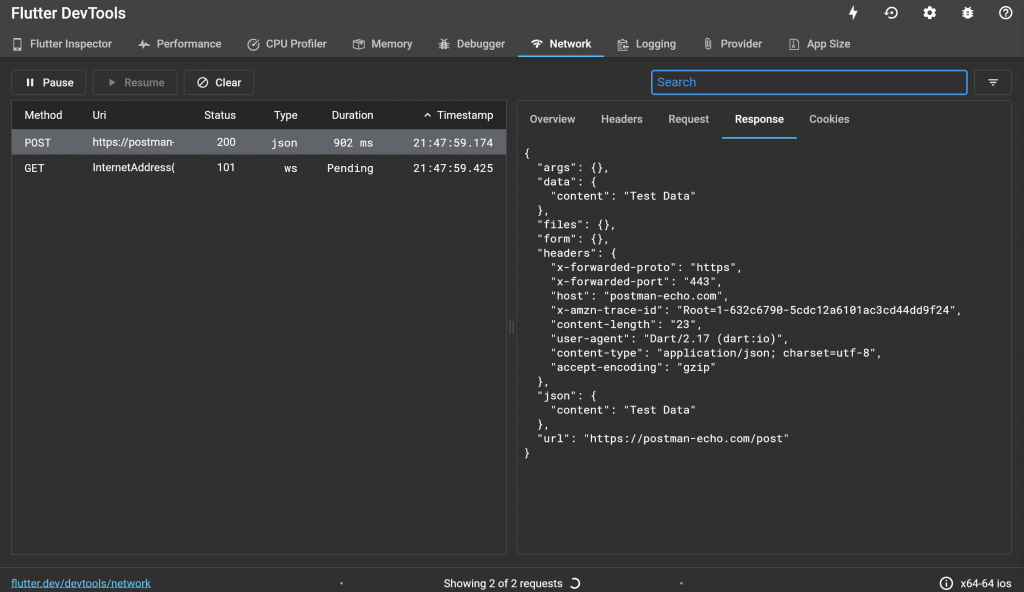Sort by the Type column header
Image resolution: width=1024 pixels, height=592 pixels.
[x=285, y=115]
